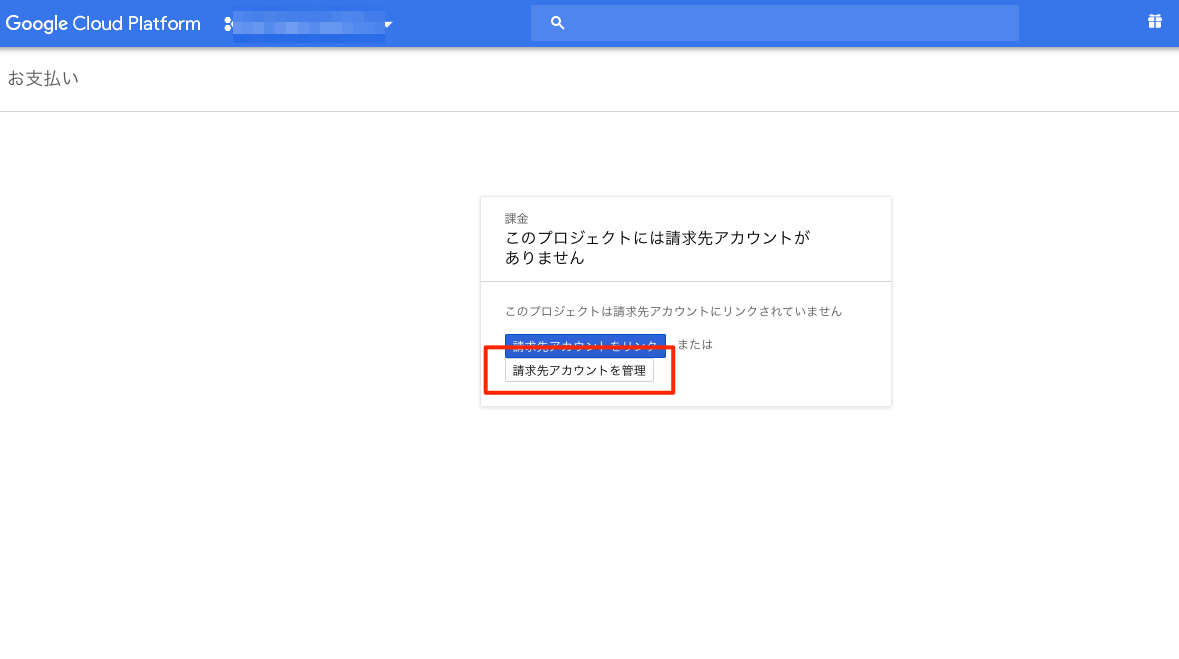Focus the top search input field
Screen dimensions: 1179x659
point(774,23)
